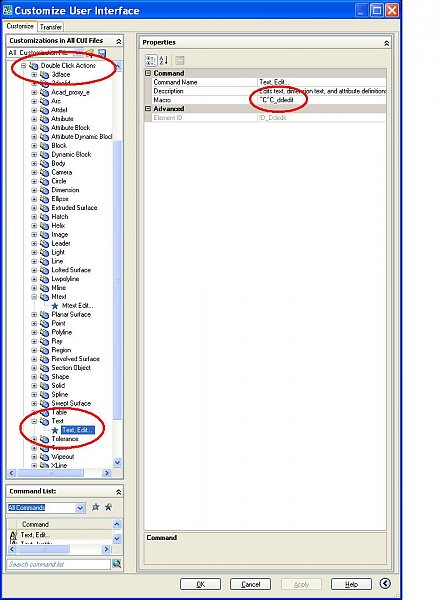
Task: Select the Customize tab
Action: pos(20,26)
